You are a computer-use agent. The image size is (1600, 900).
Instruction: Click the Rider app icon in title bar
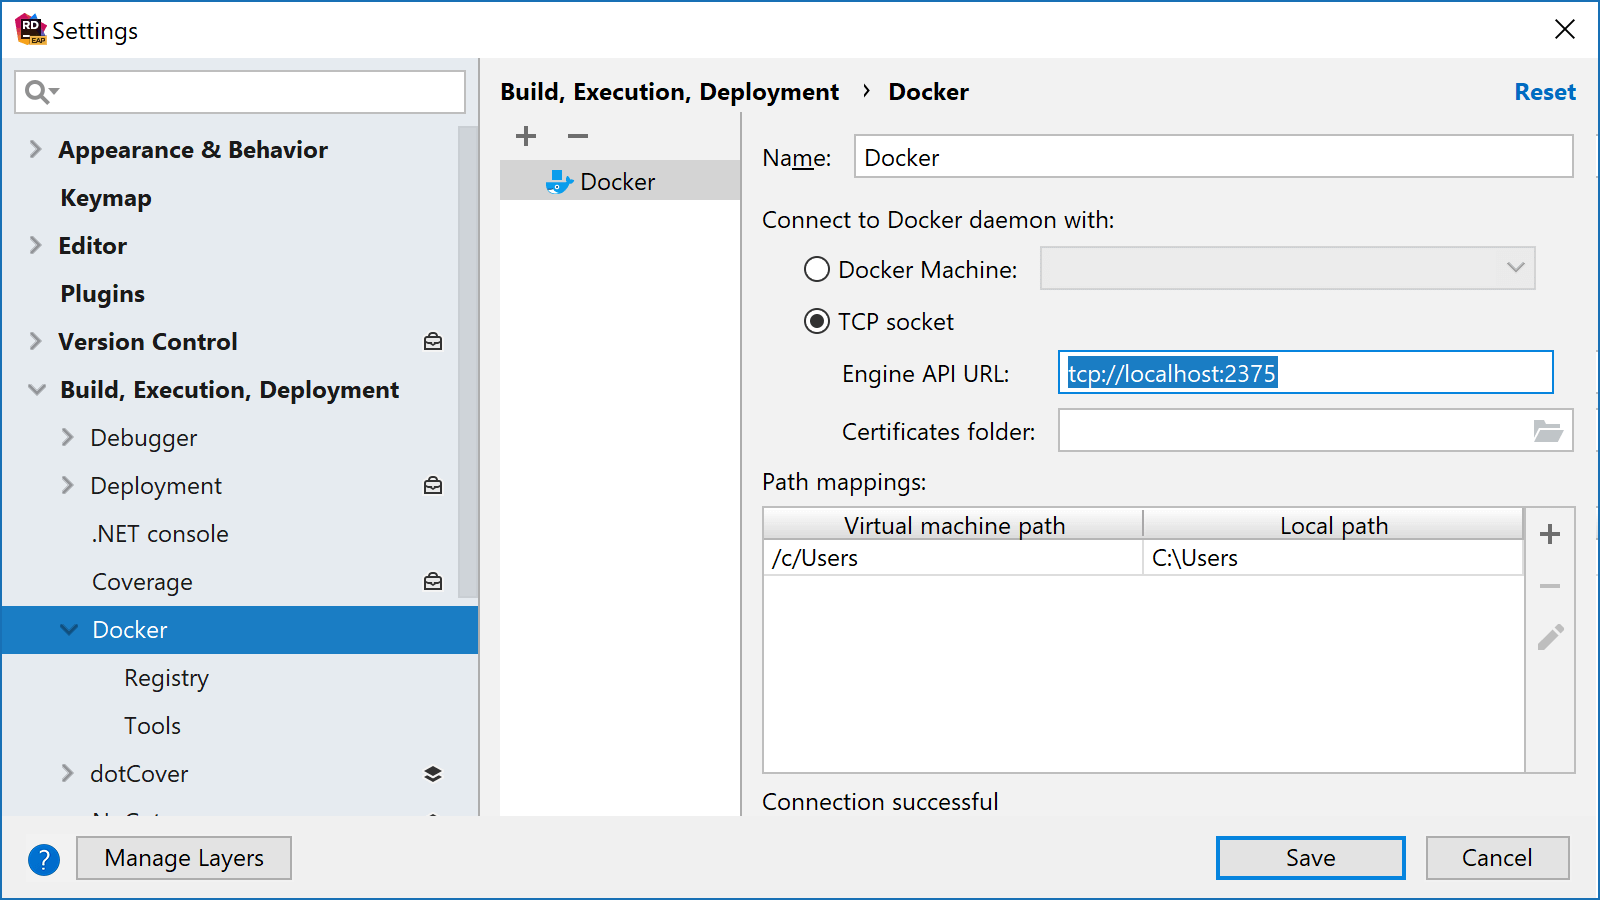(x=31, y=30)
